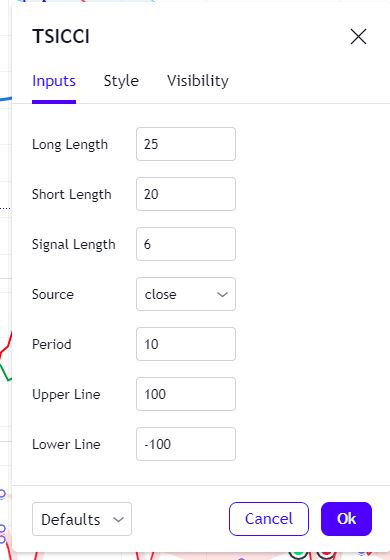390x560 pixels.
Task: Click the Period input field
Action: point(186,344)
